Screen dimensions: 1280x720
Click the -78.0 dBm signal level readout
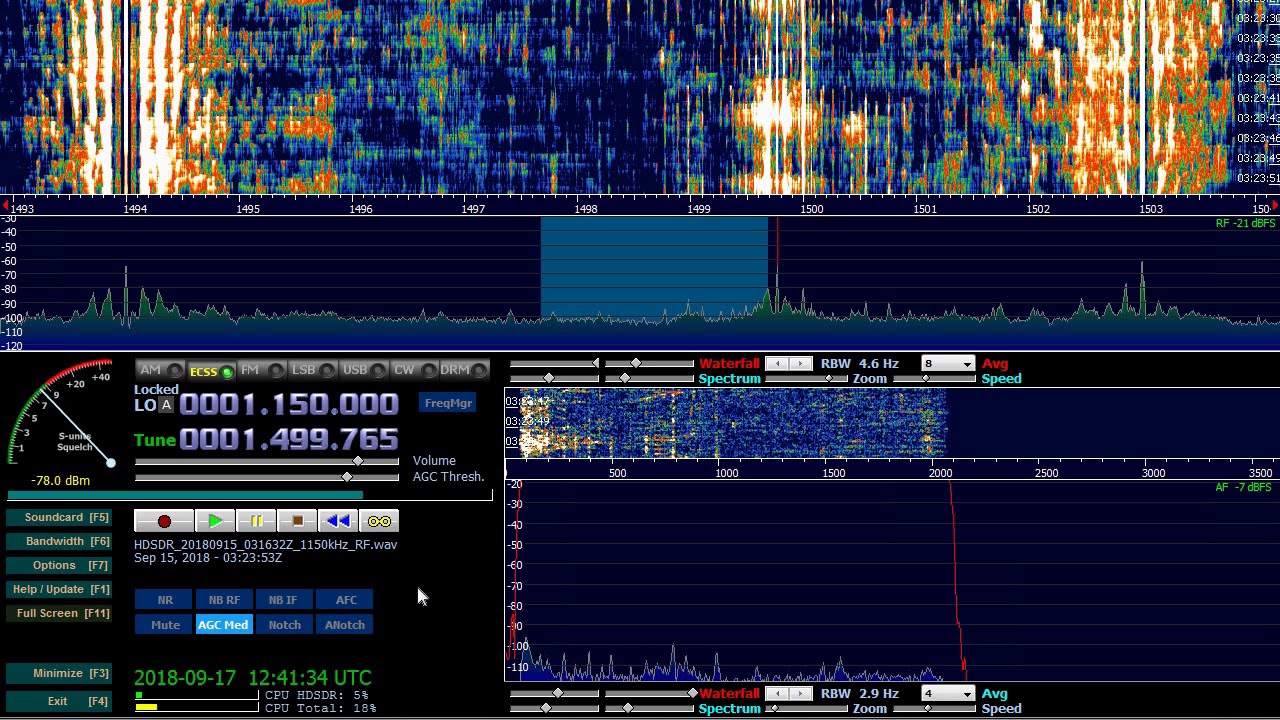pos(60,481)
